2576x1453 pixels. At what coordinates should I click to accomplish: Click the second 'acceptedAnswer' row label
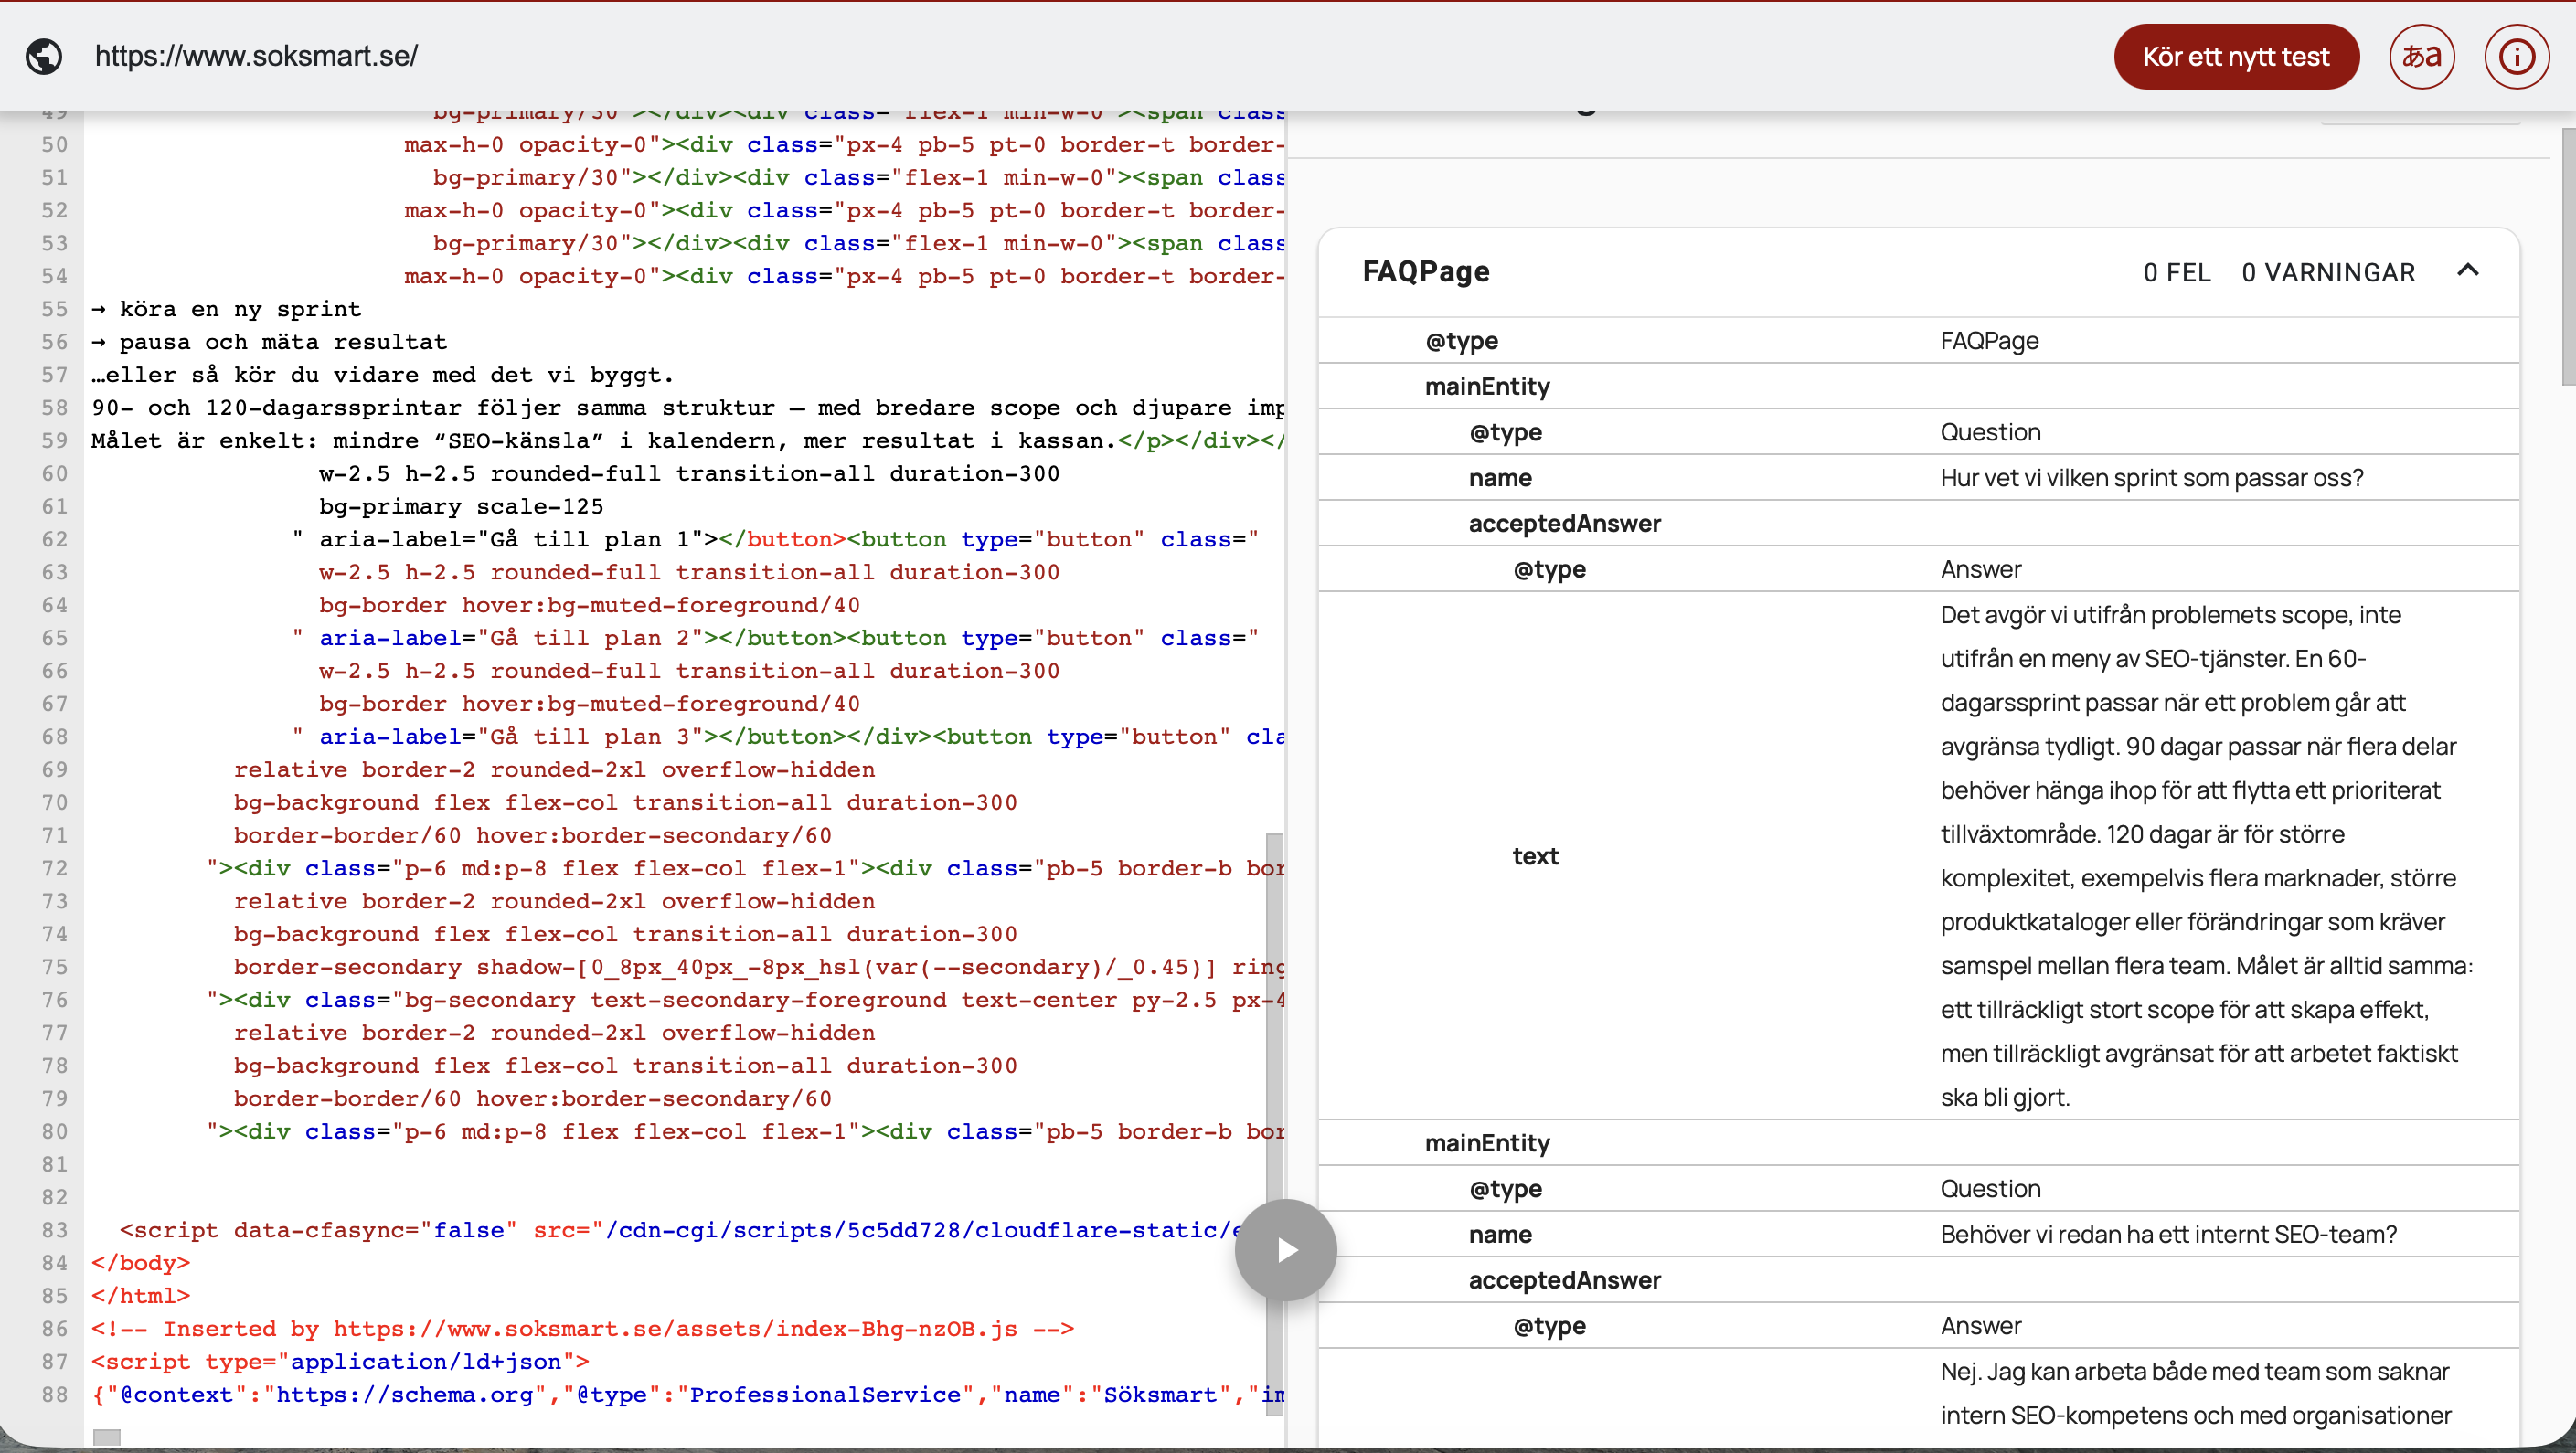pyautogui.click(x=1564, y=1280)
